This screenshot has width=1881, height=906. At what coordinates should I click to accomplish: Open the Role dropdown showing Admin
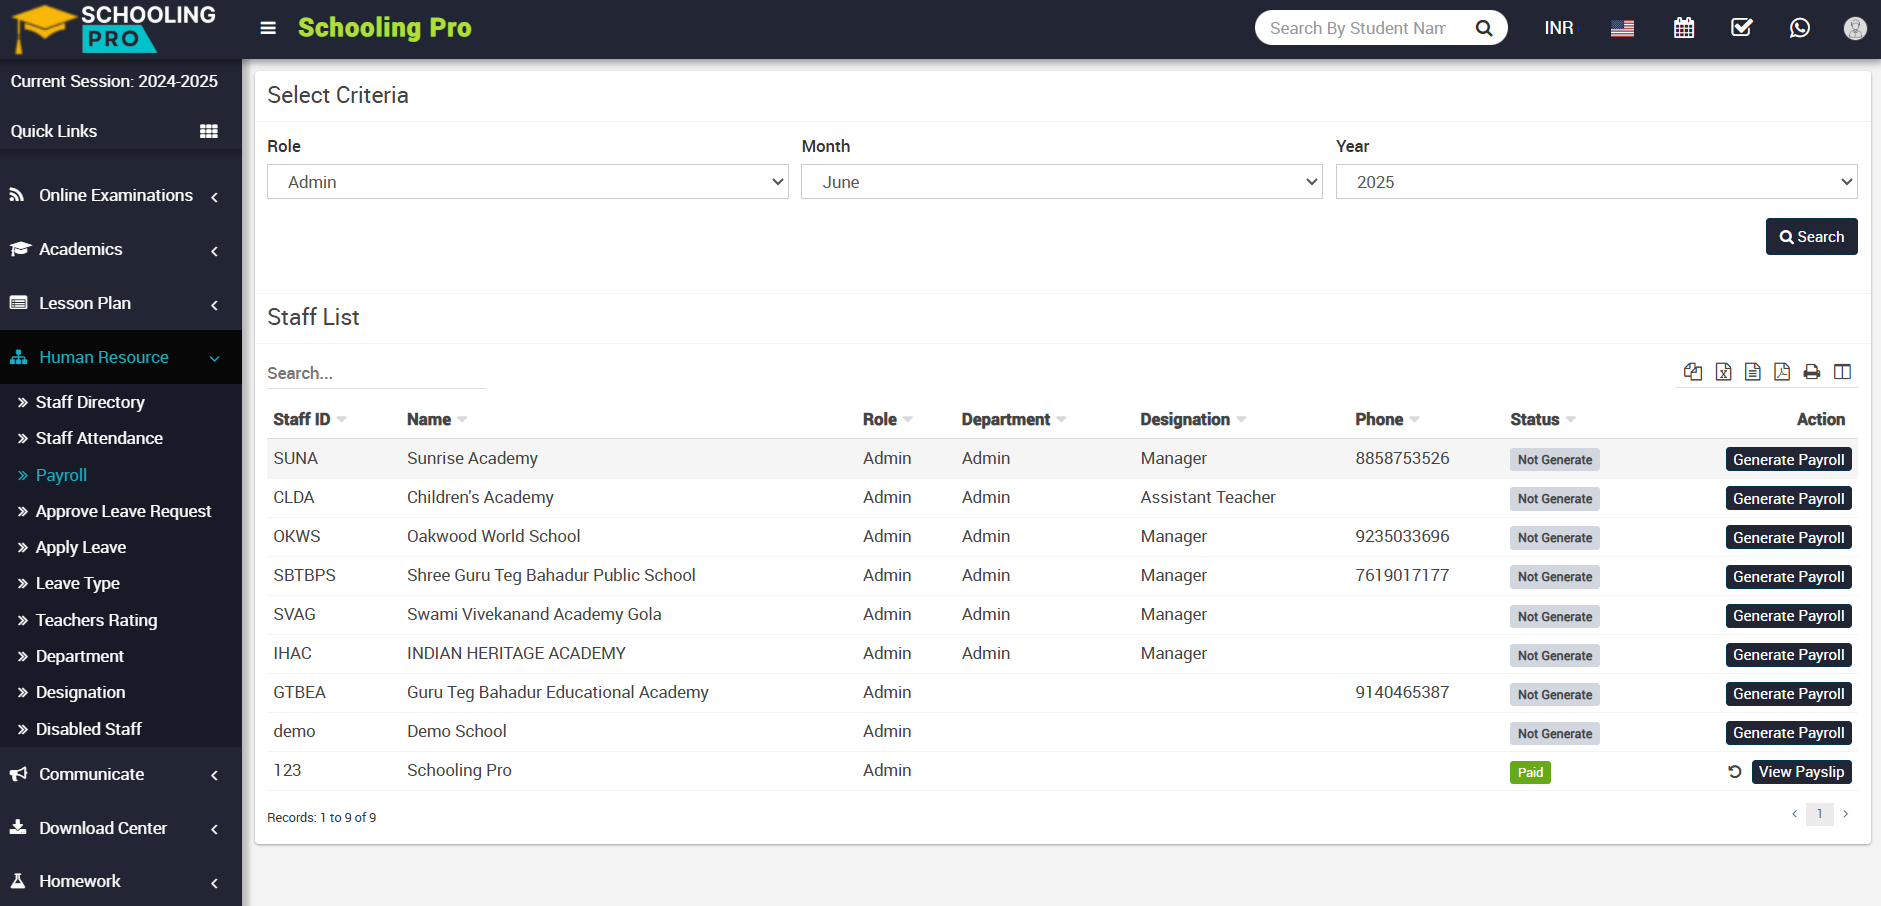[x=528, y=182]
